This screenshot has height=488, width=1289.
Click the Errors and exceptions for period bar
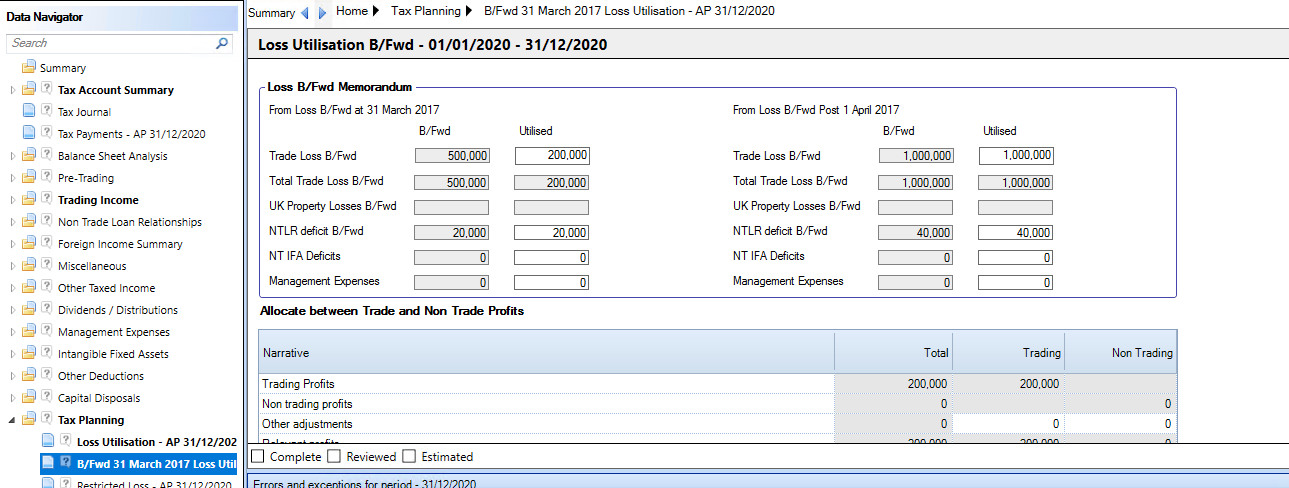coord(767,482)
